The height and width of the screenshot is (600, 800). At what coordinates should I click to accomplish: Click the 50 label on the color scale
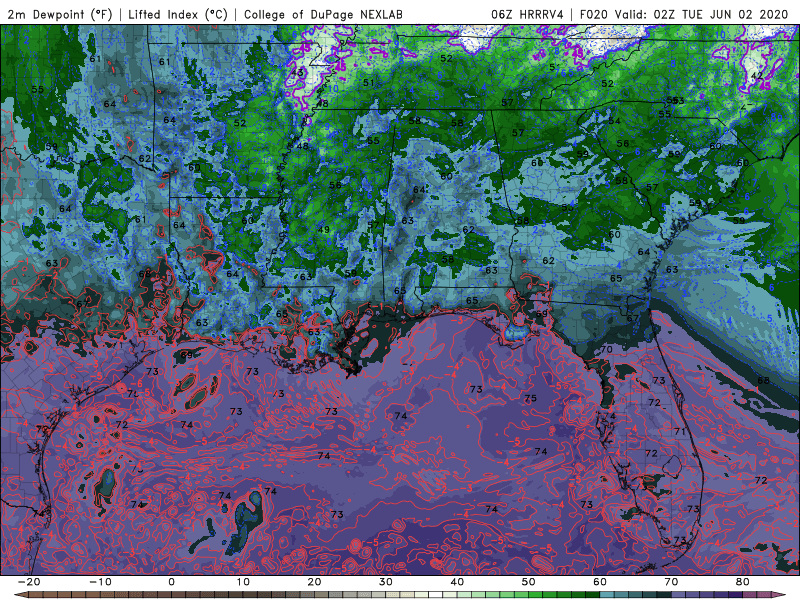click(529, 582)
